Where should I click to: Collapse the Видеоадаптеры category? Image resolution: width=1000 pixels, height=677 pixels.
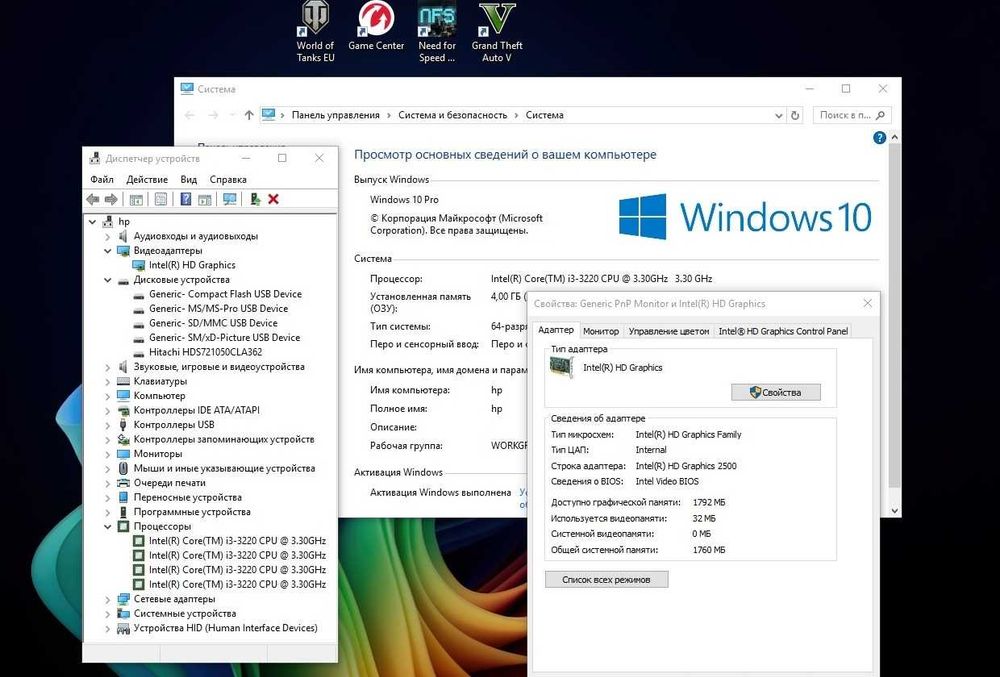click(x=108, y=251)
